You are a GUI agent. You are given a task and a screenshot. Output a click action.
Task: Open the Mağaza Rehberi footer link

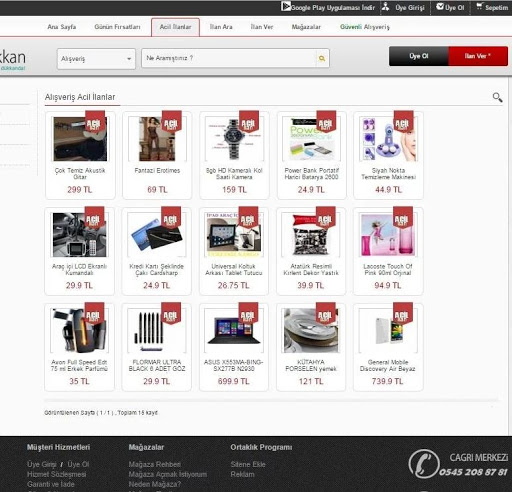pos(155,464)
